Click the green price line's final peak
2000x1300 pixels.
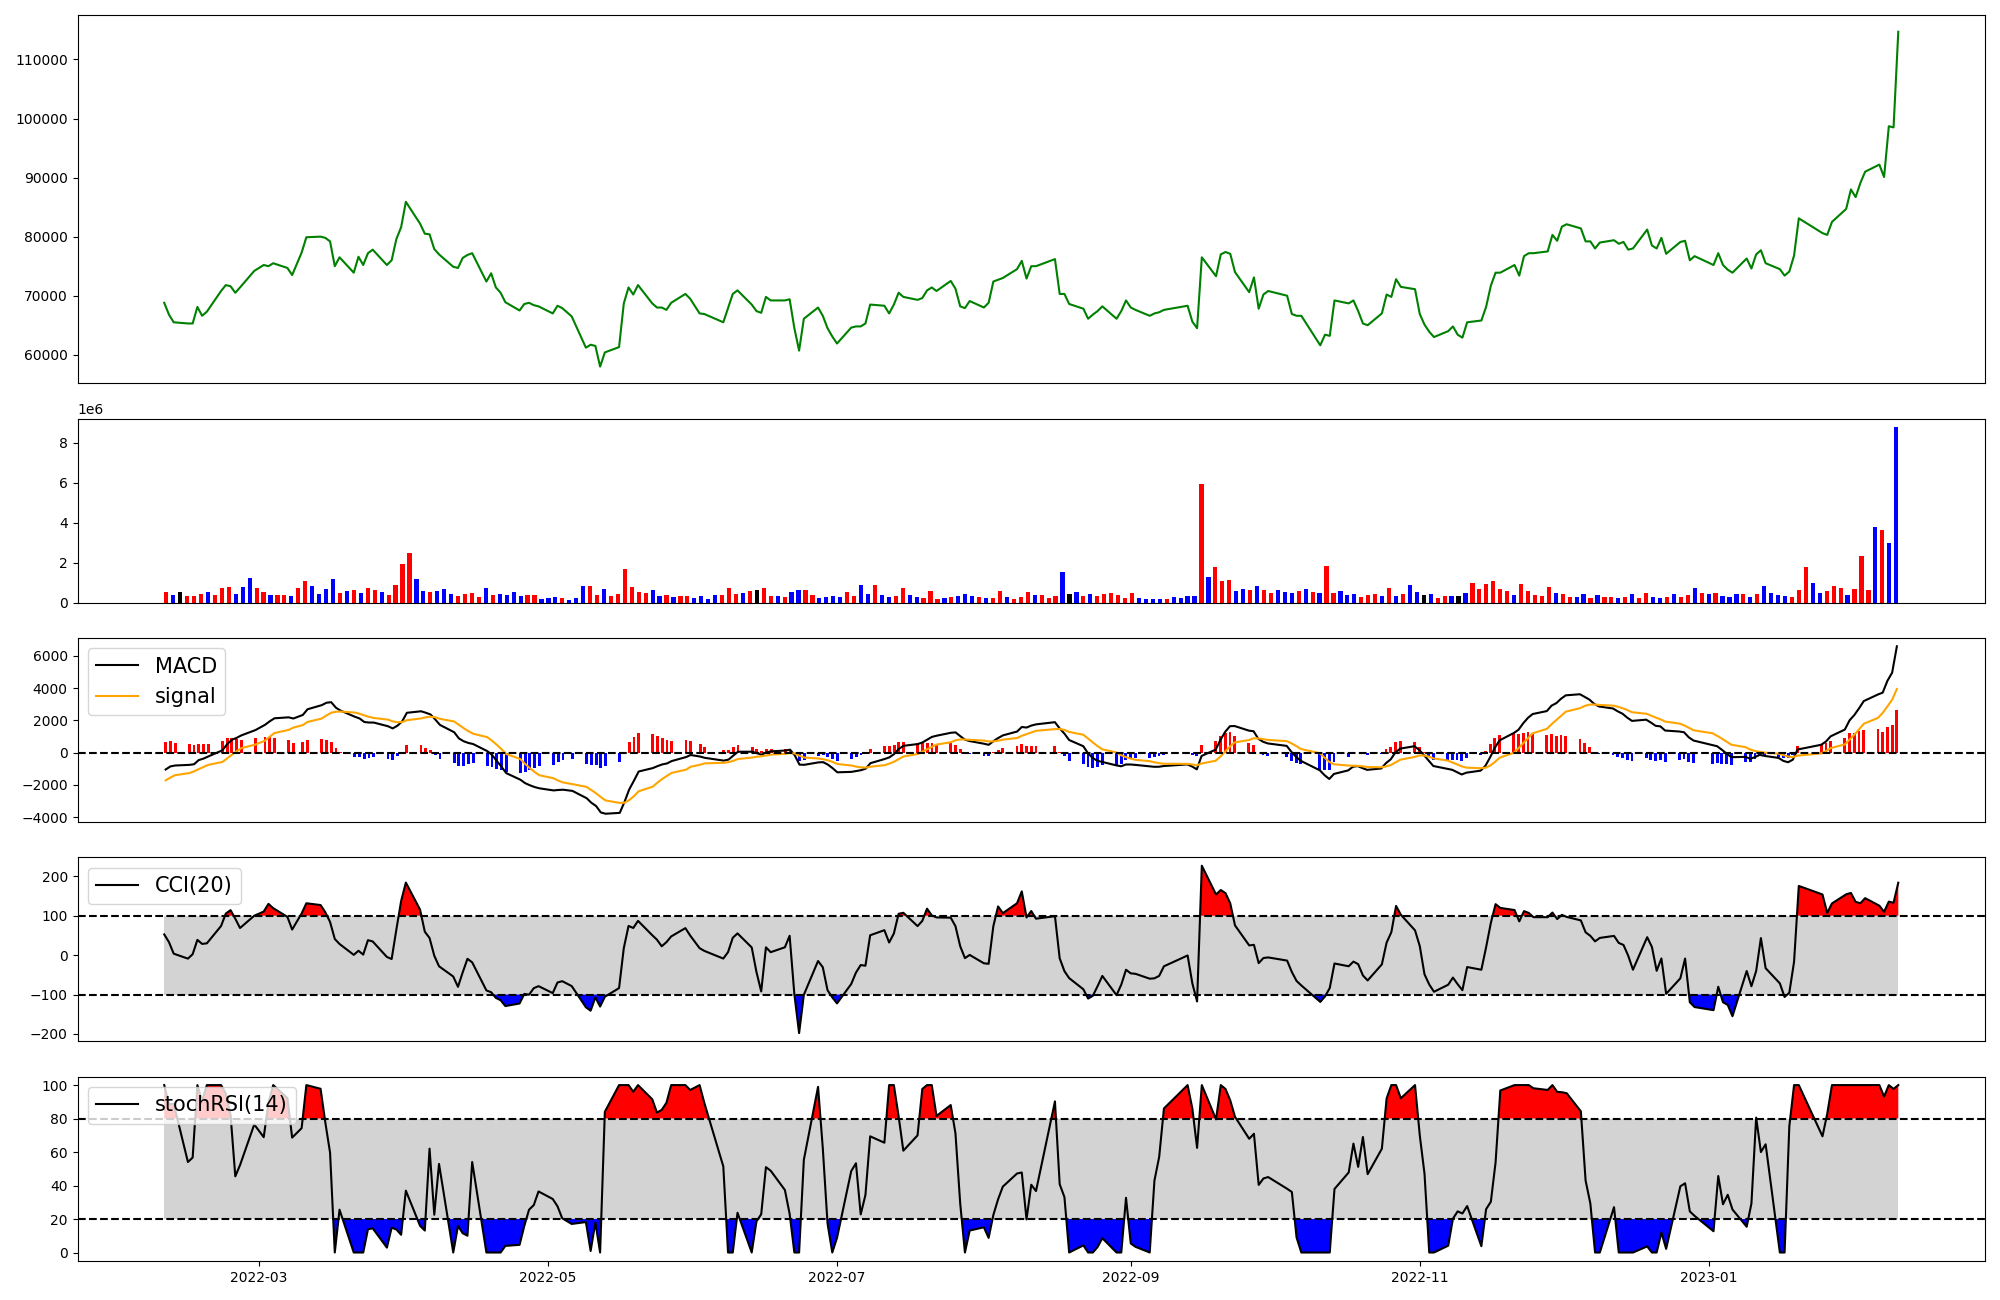point(1898,32)
